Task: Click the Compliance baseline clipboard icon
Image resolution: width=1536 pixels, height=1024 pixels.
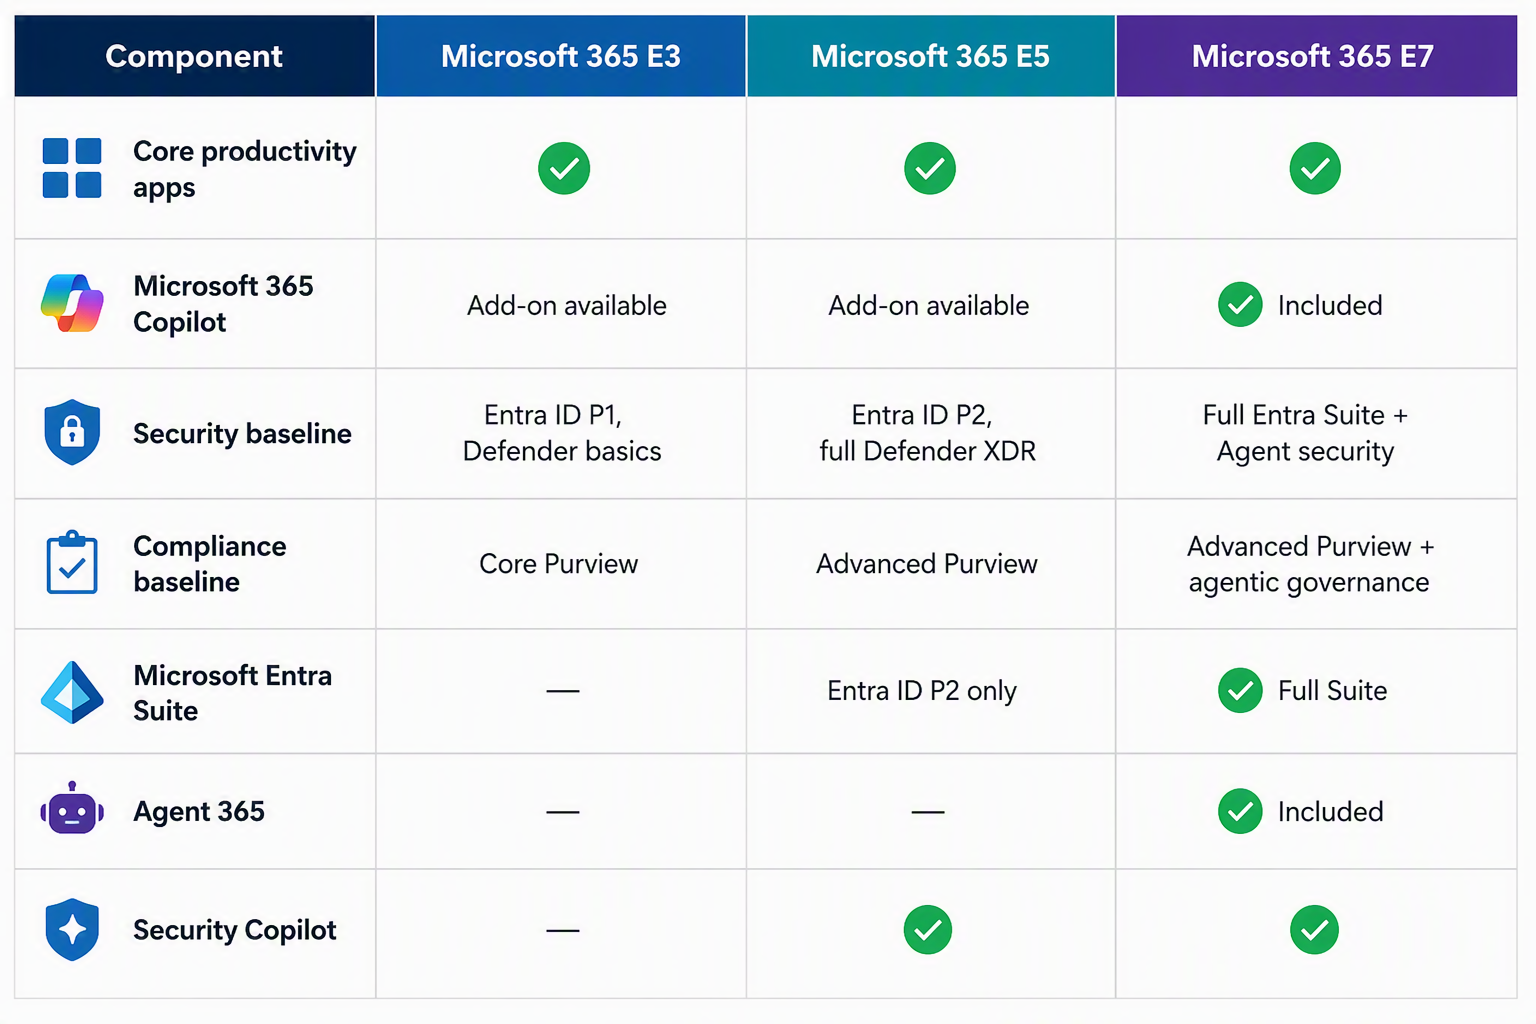Action: click(72, 563)
